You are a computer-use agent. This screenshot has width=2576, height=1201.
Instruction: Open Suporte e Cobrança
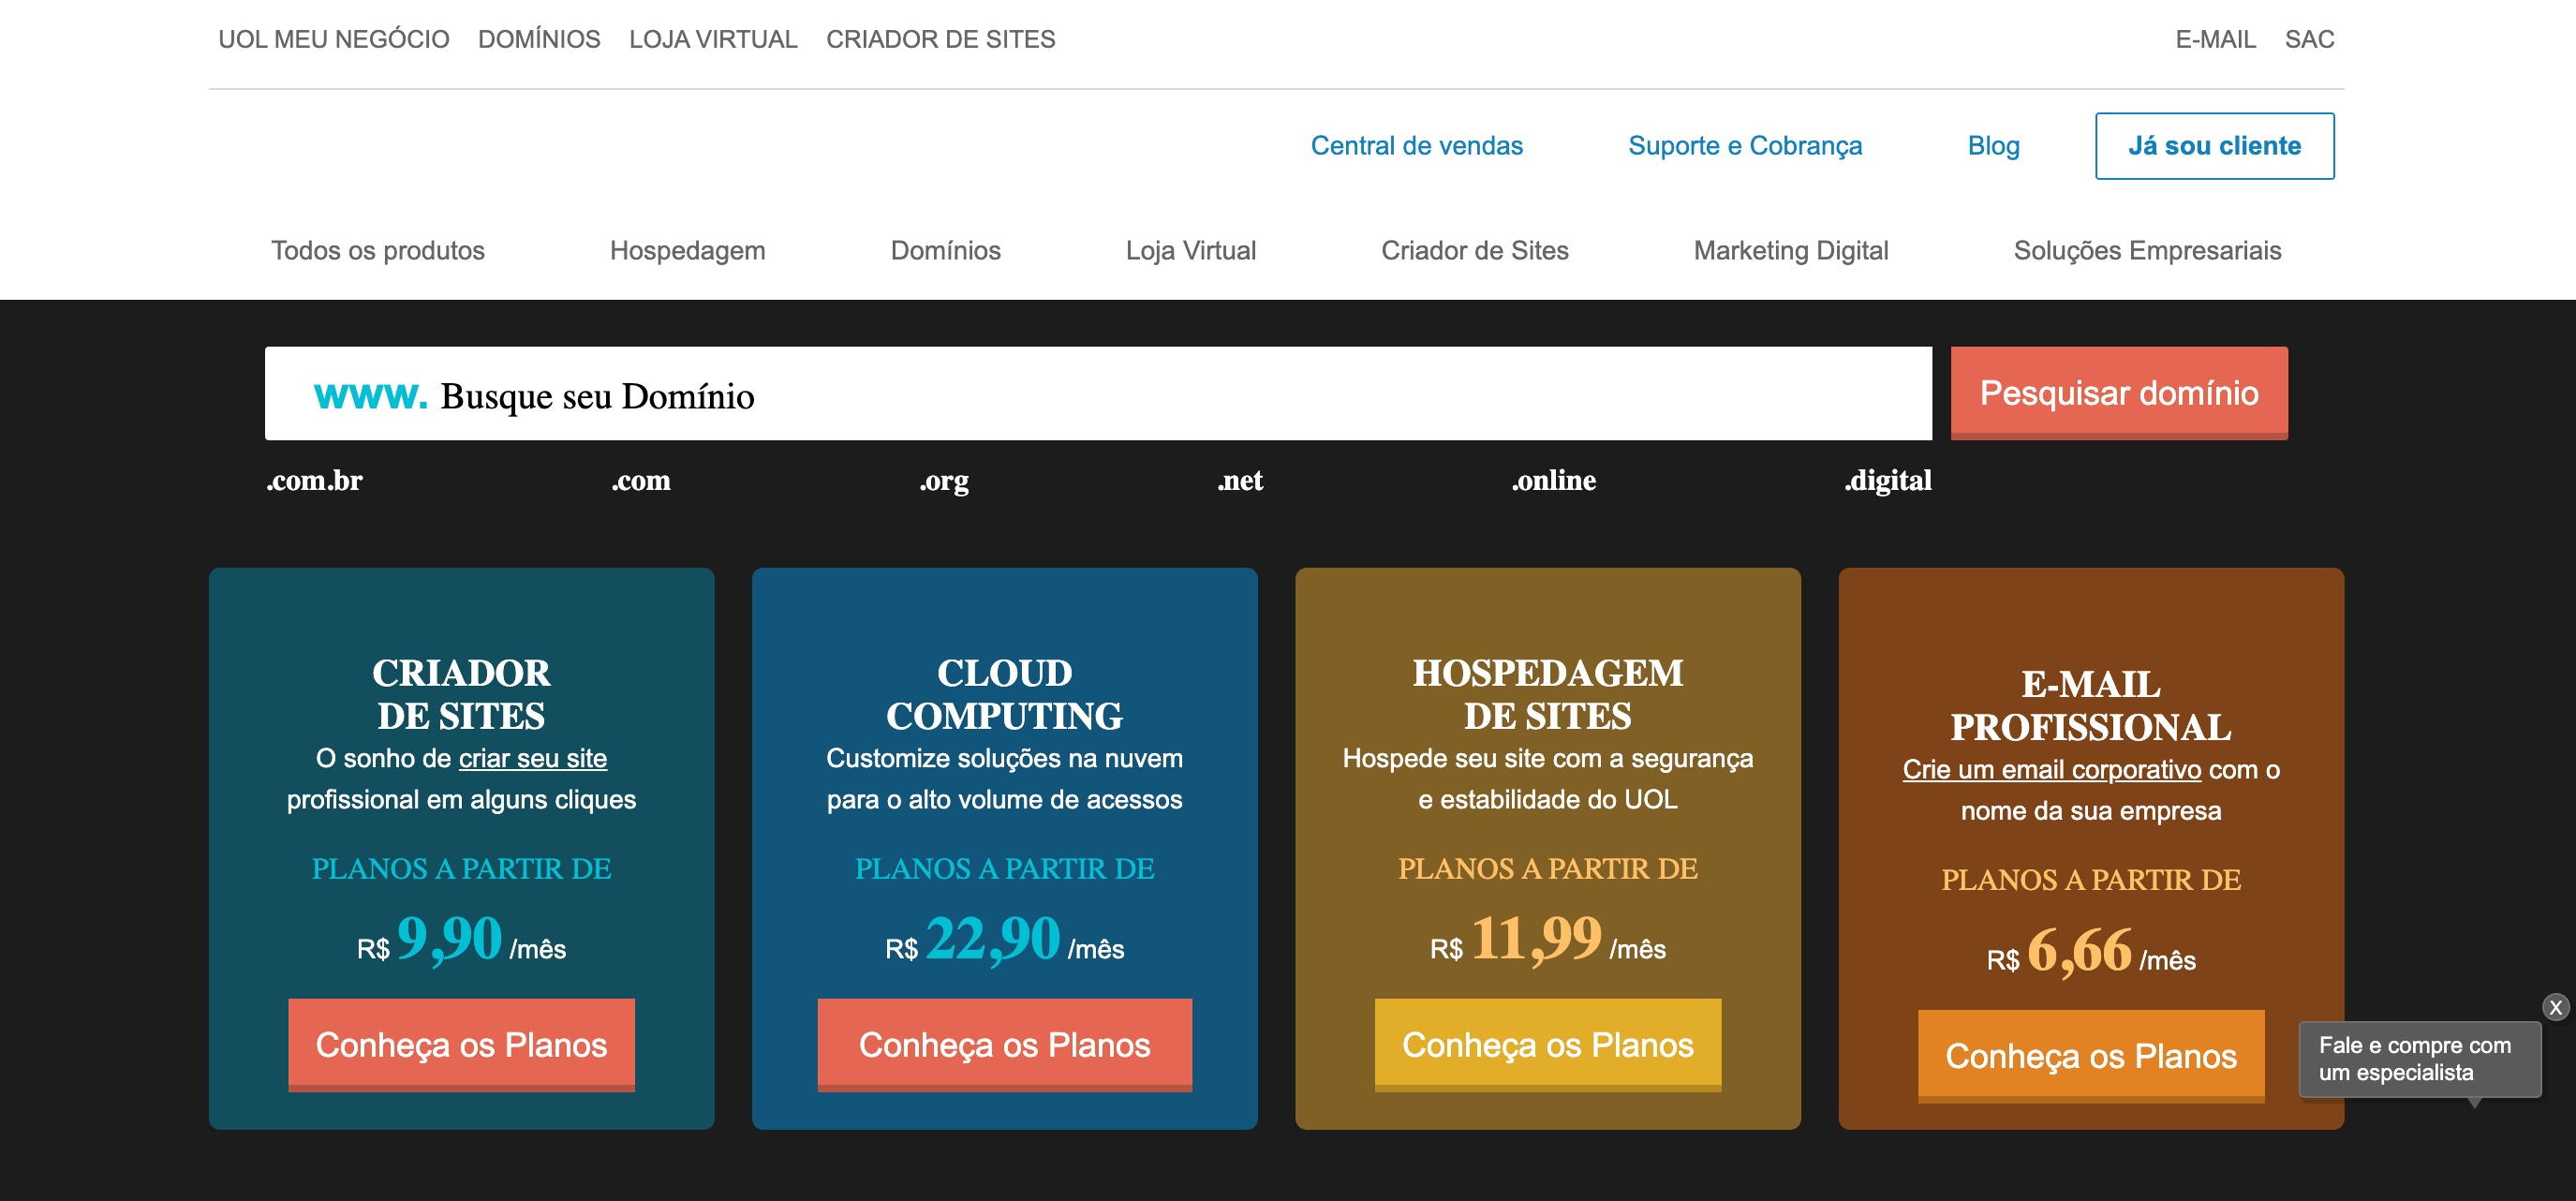(1744, 146)
